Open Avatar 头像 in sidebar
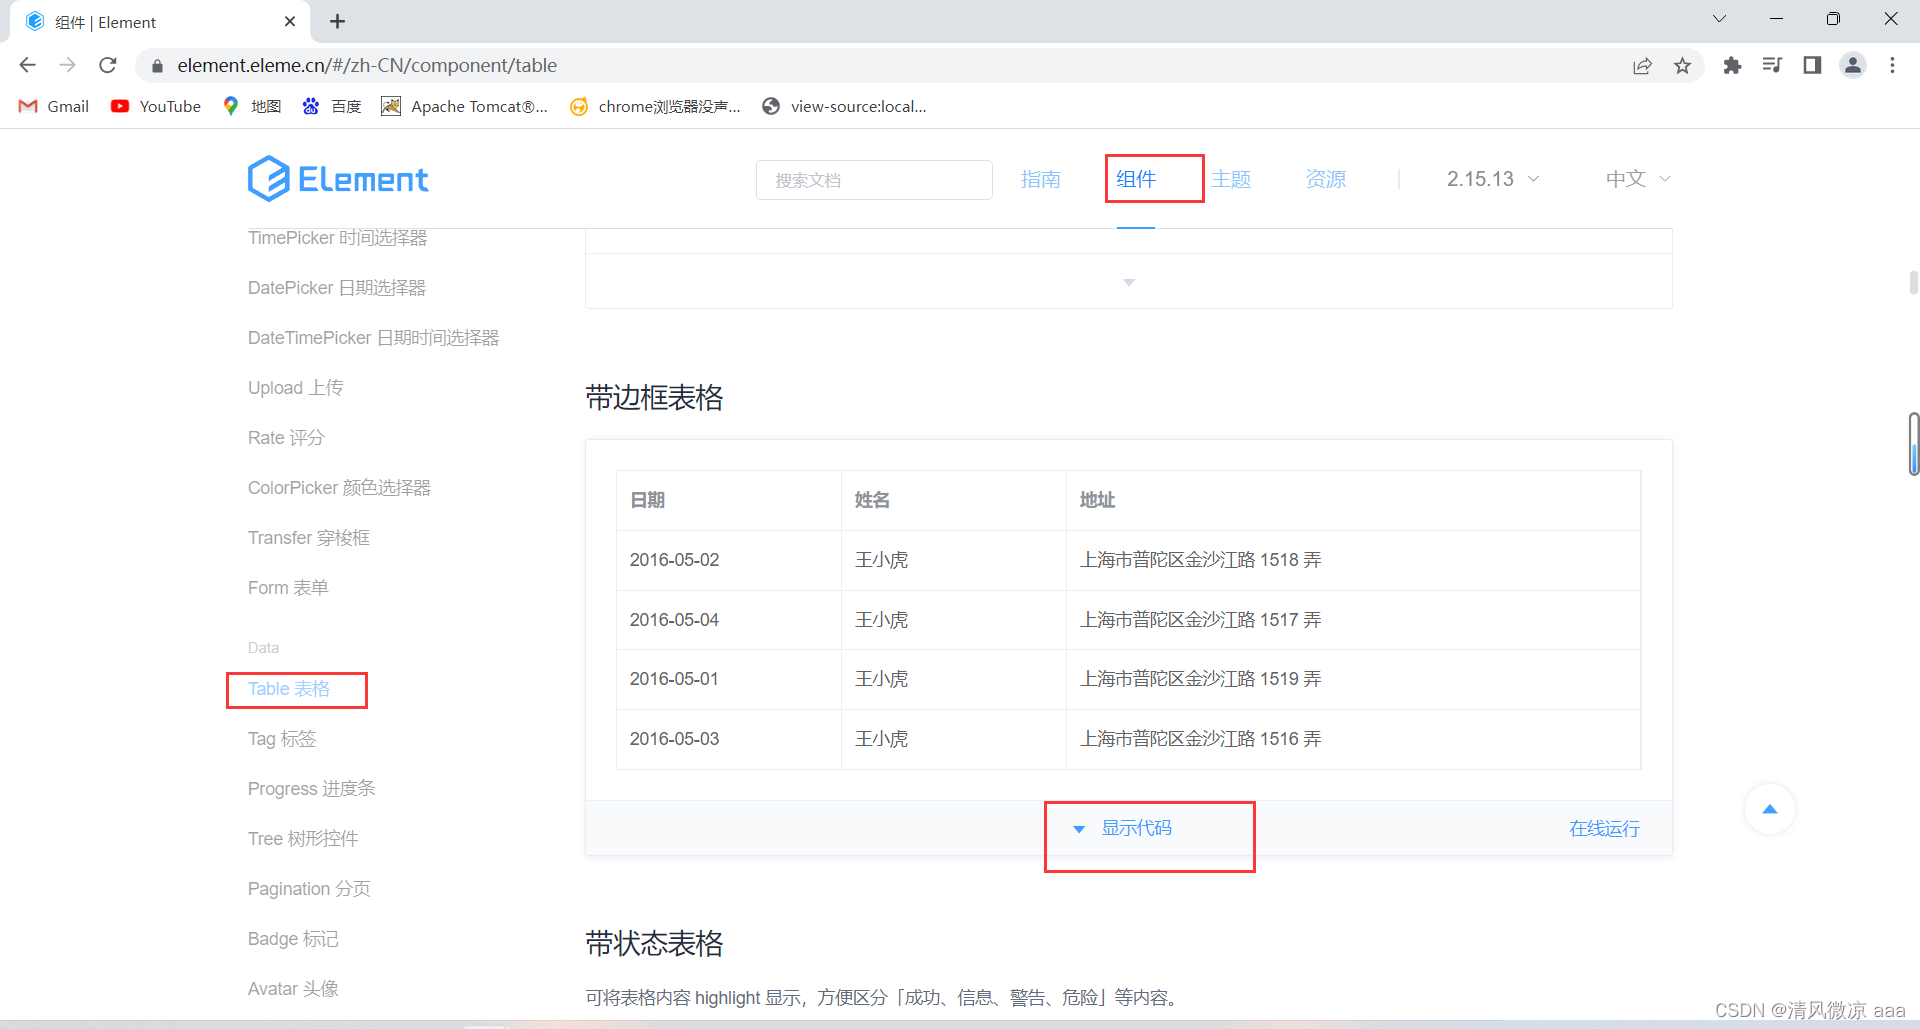The width and height of the screenshot is (1920, 1029). pos(293,989)
